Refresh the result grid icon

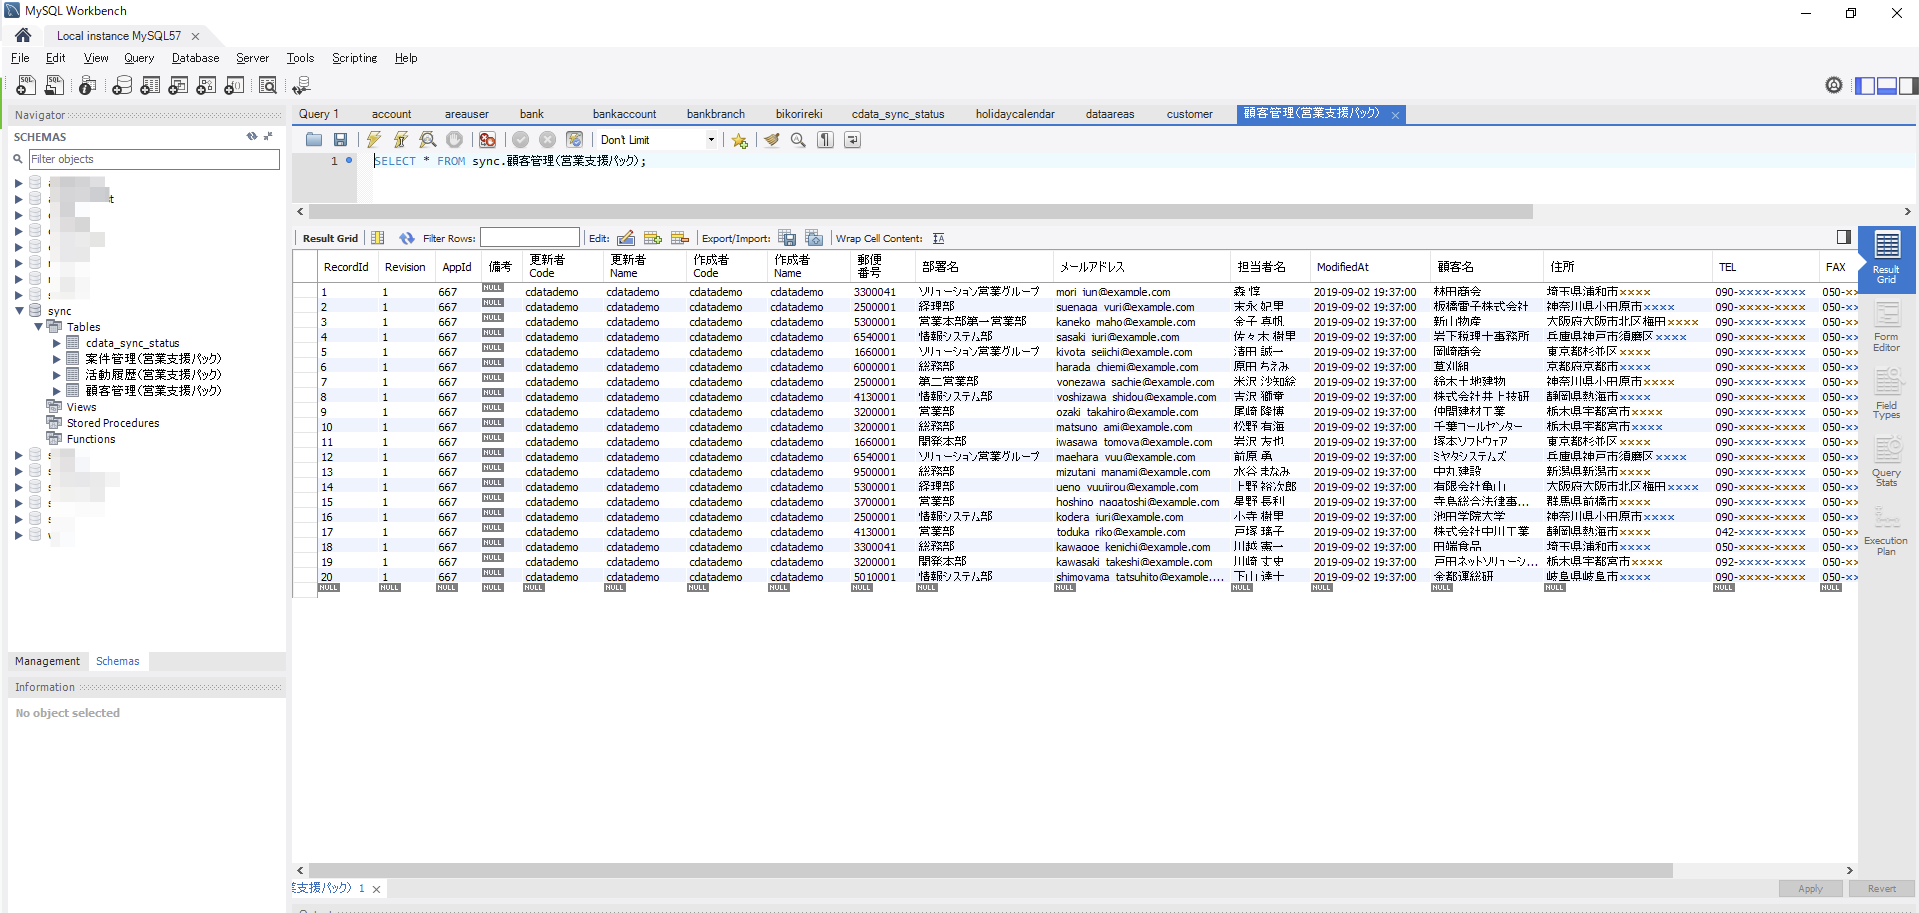(407, 238)
